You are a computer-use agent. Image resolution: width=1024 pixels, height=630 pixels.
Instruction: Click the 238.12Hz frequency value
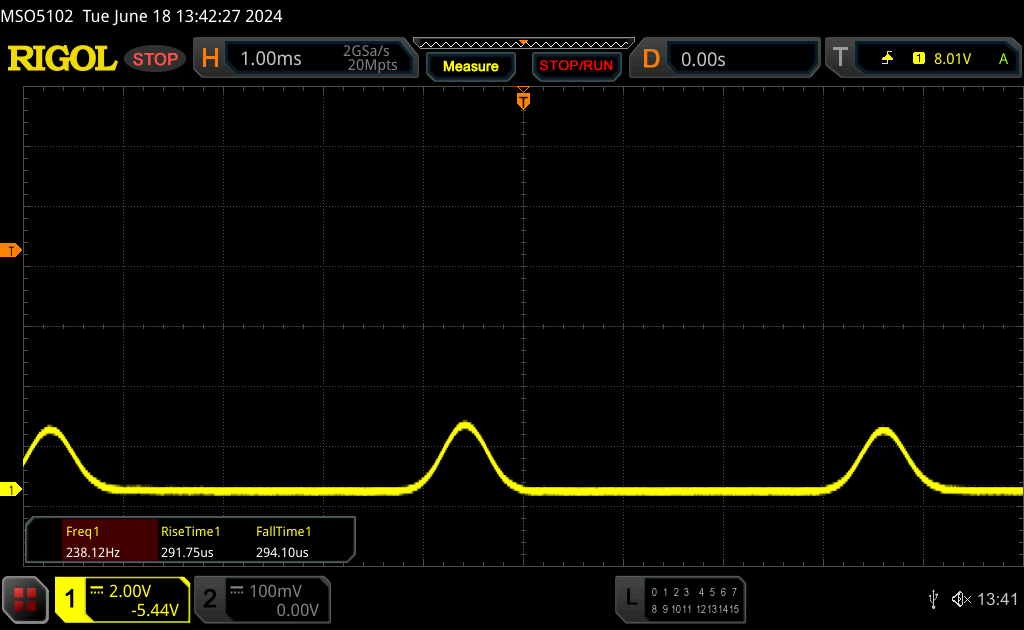[93, 552]
